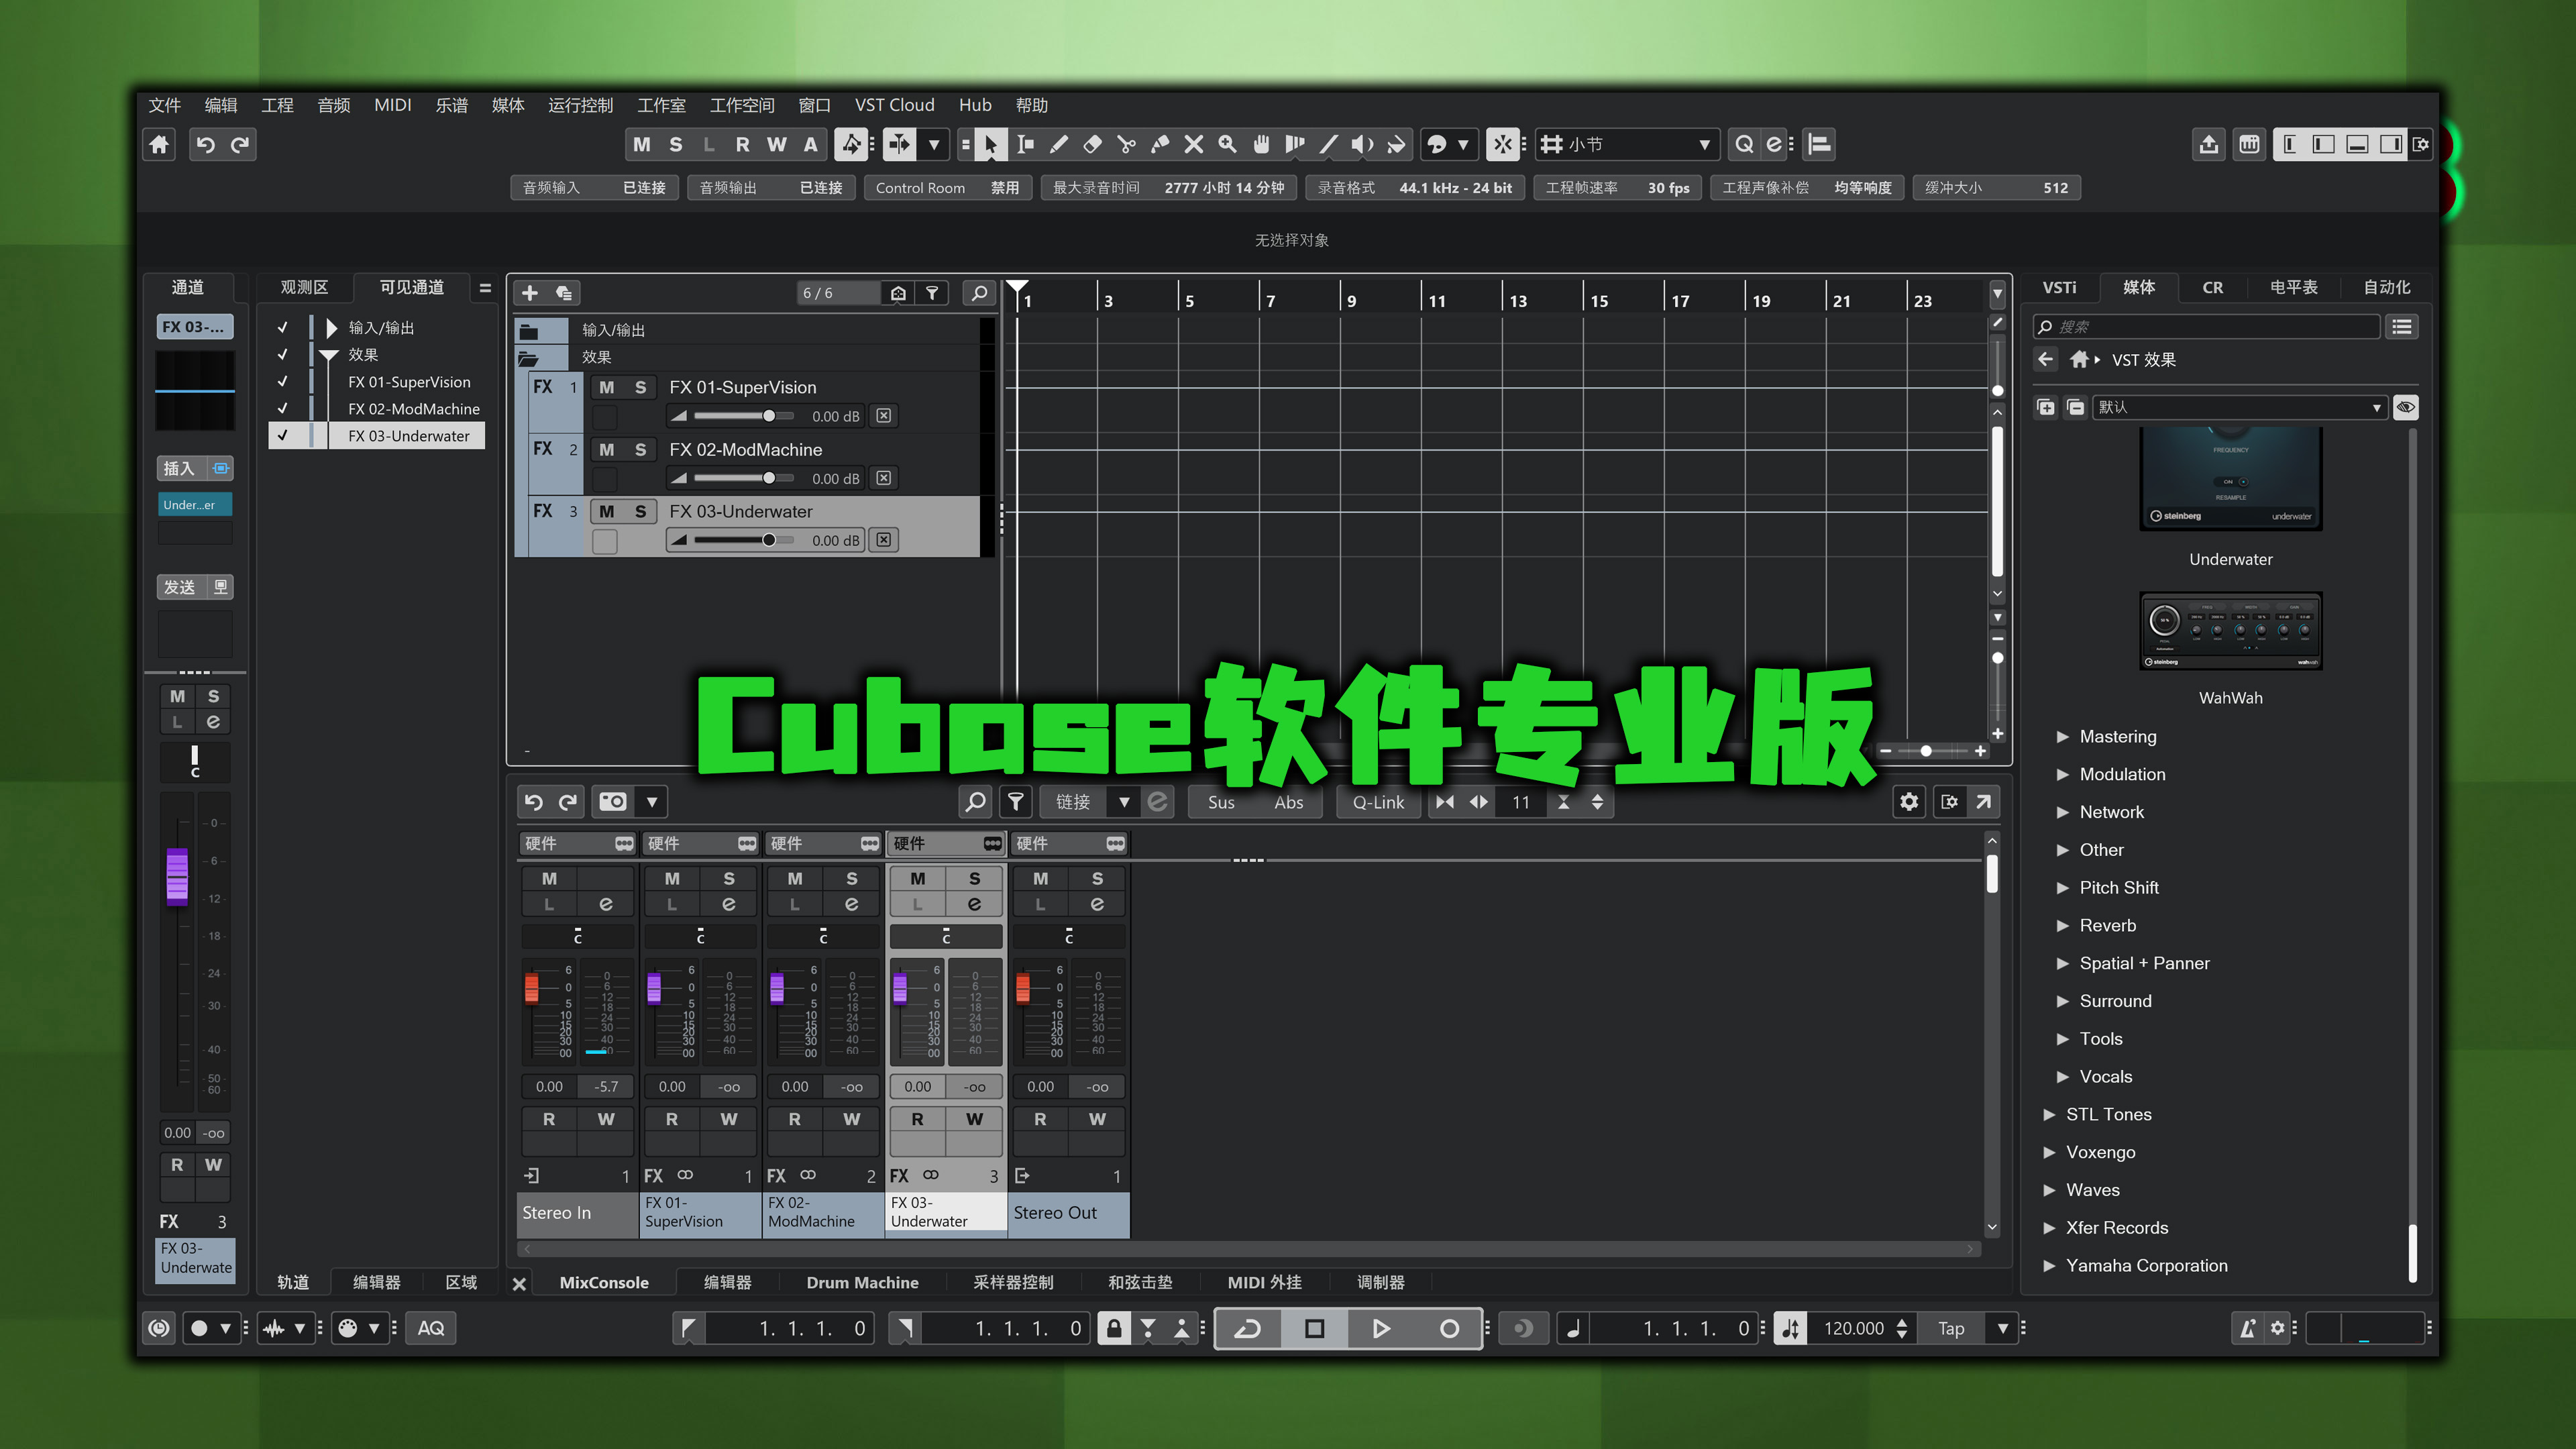Mute the Stereo In mixer channel
Viewport: 2576px width, 1449px height.
click(549, 878)
